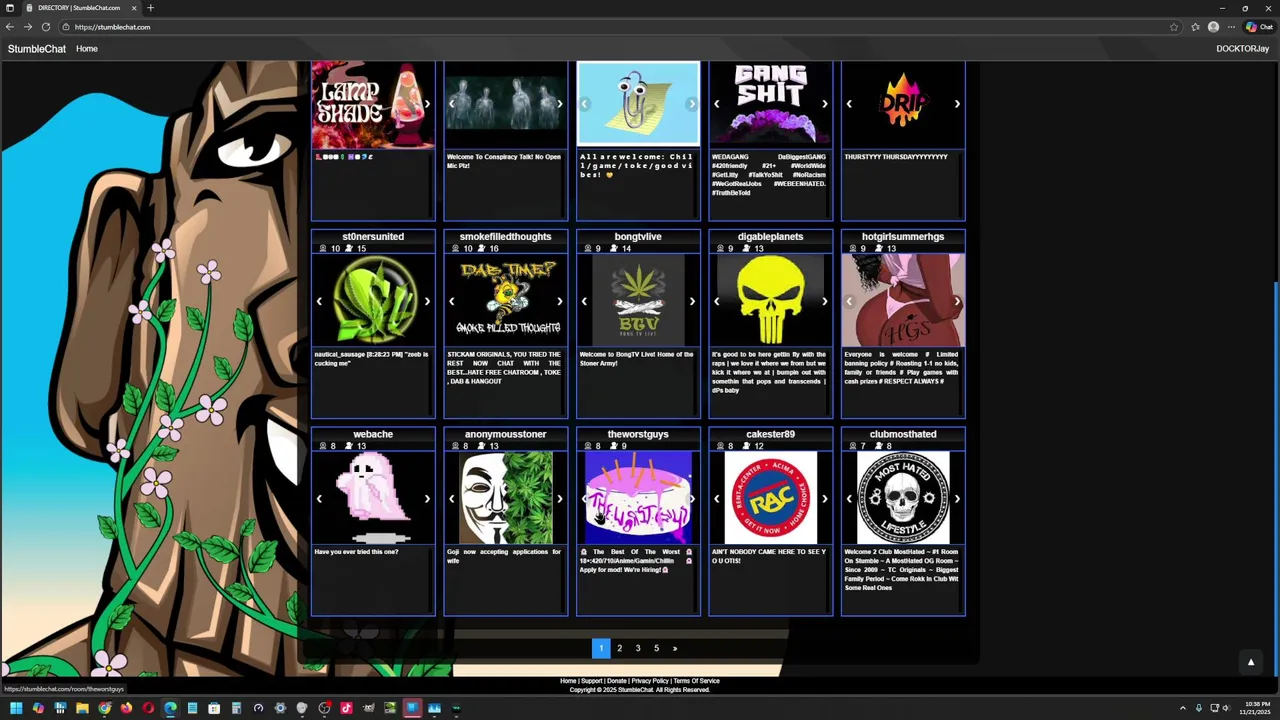Previous image arrow on bongtvlive card
Image resolution: width=1280 pixels, height=720 pixels.
point(584,301)
